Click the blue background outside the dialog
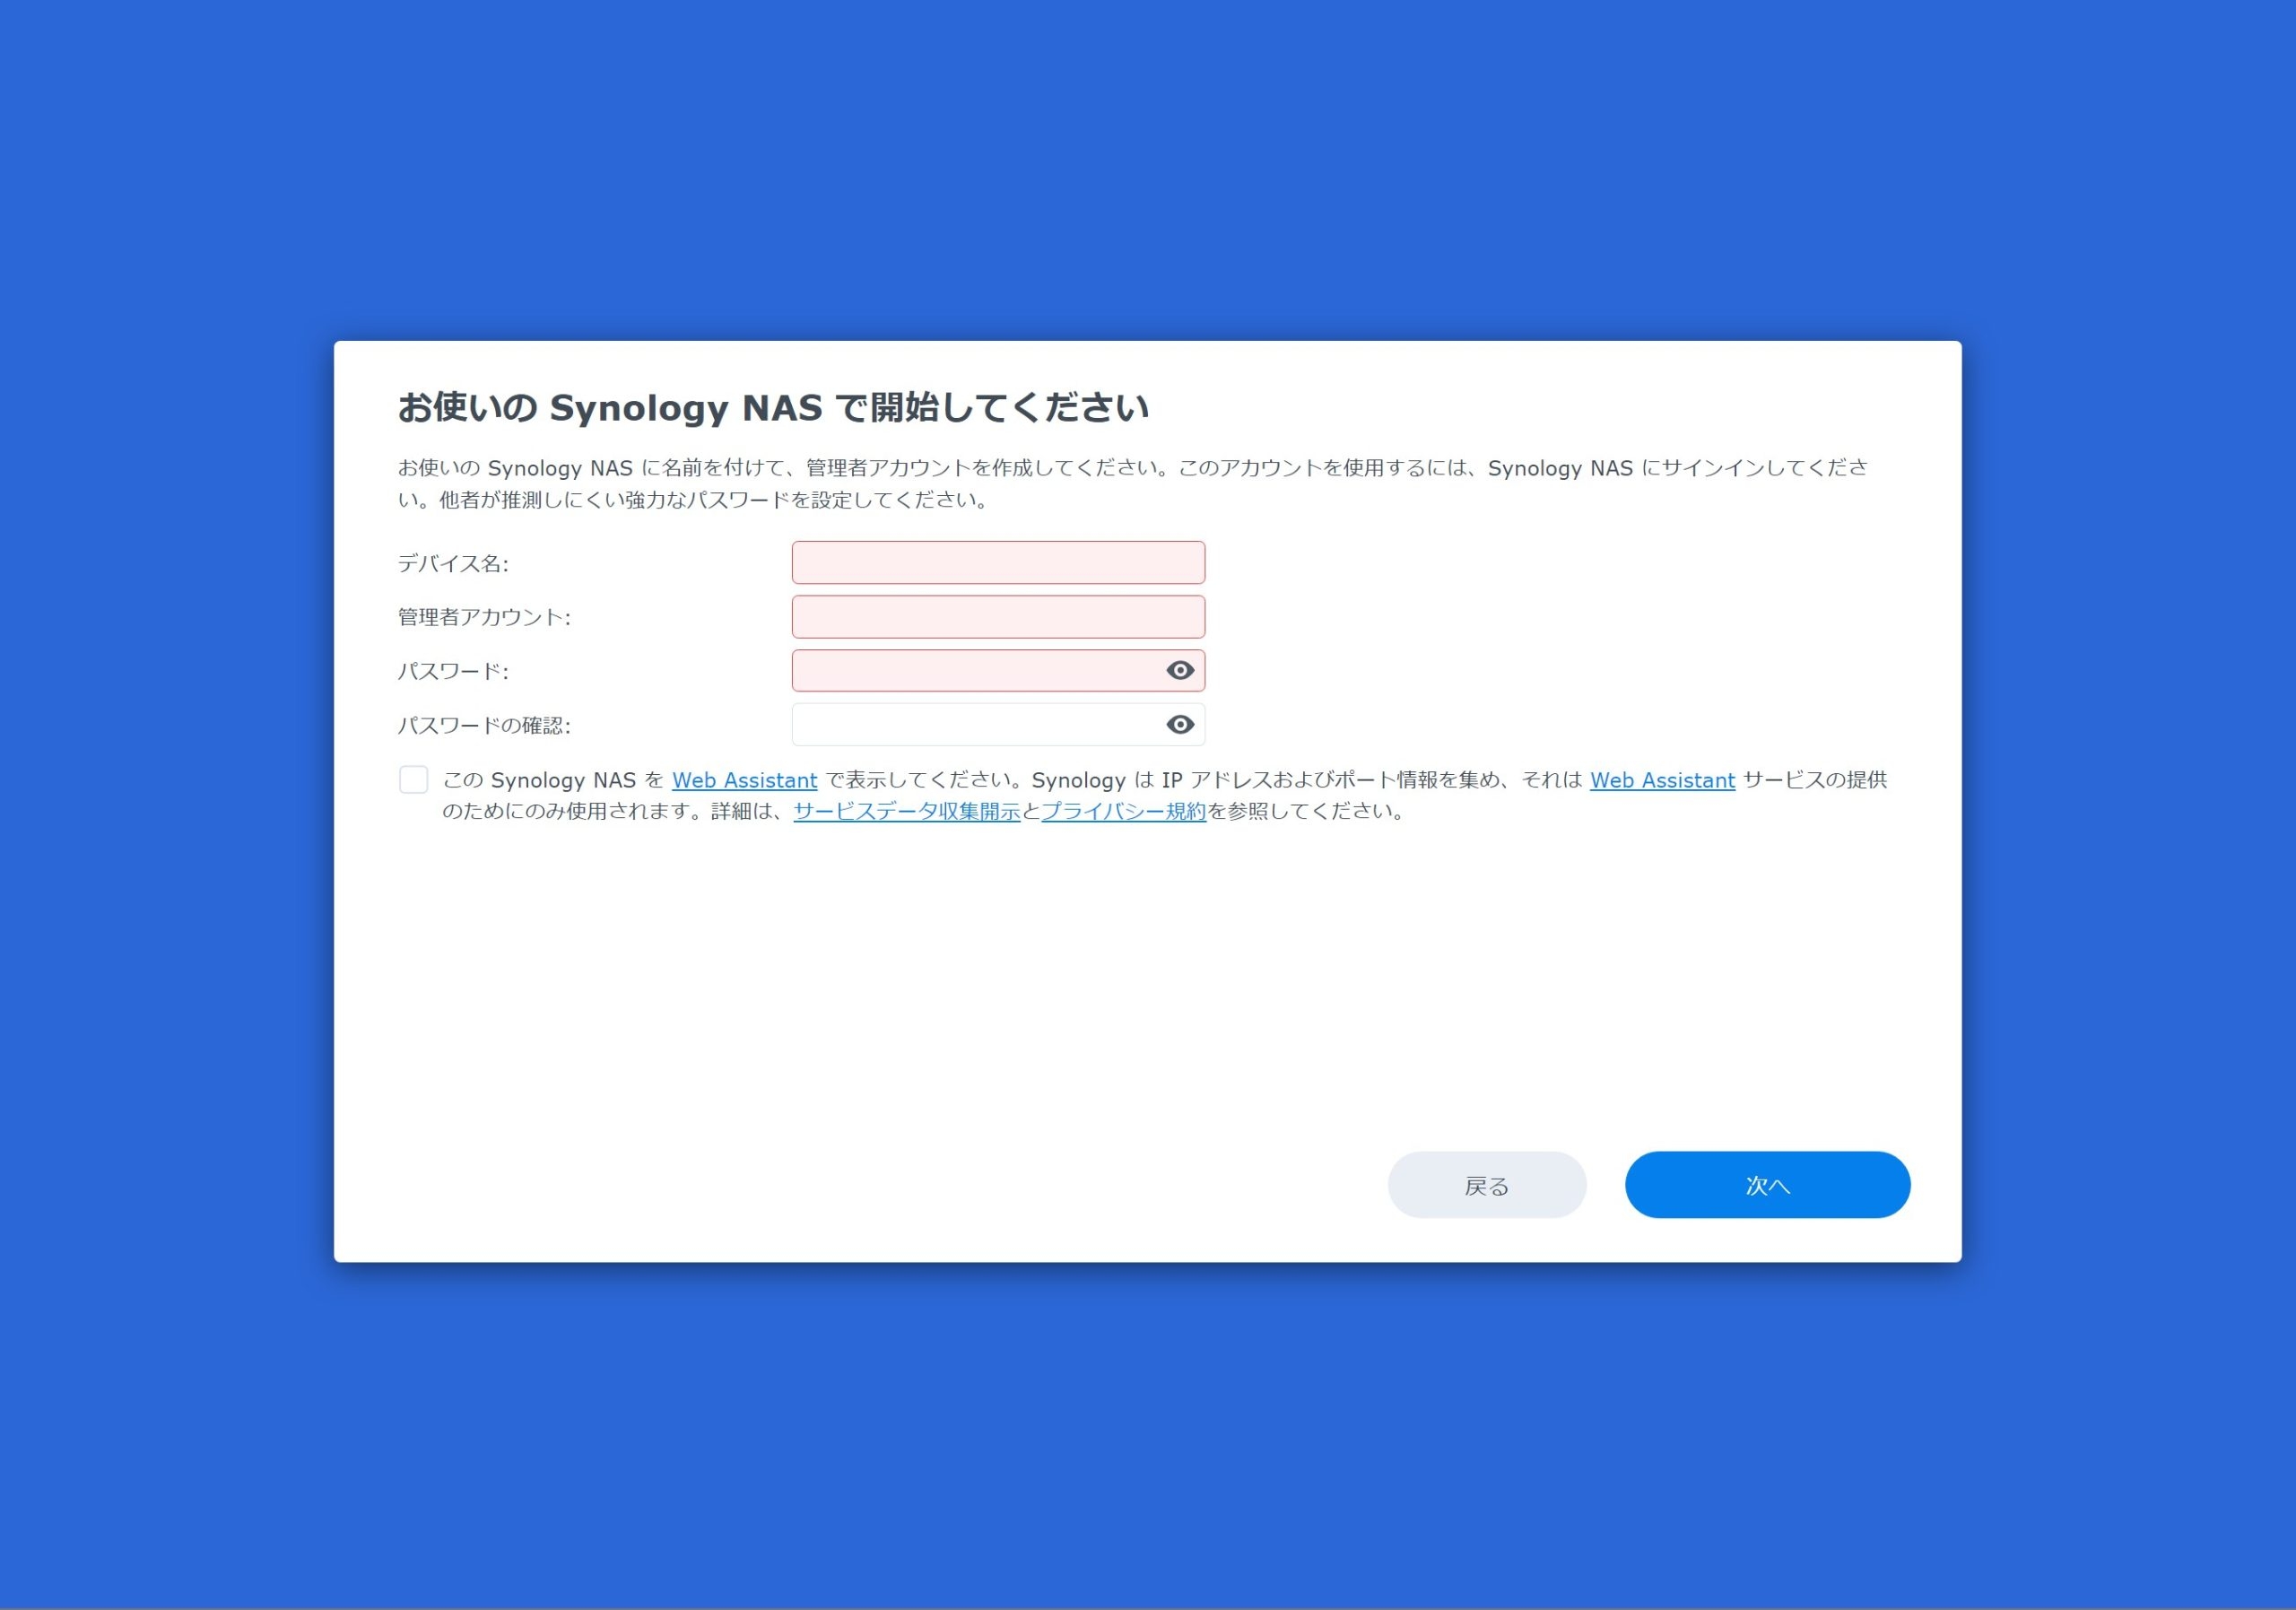The height and width of the screenshot is (1610, 2296). pos(1148,170)
